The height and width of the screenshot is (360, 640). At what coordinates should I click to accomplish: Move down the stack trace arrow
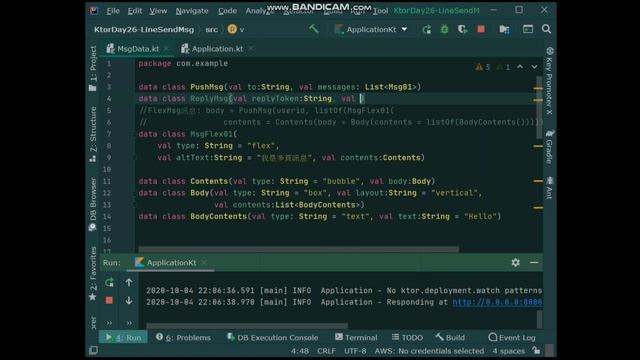129,300
